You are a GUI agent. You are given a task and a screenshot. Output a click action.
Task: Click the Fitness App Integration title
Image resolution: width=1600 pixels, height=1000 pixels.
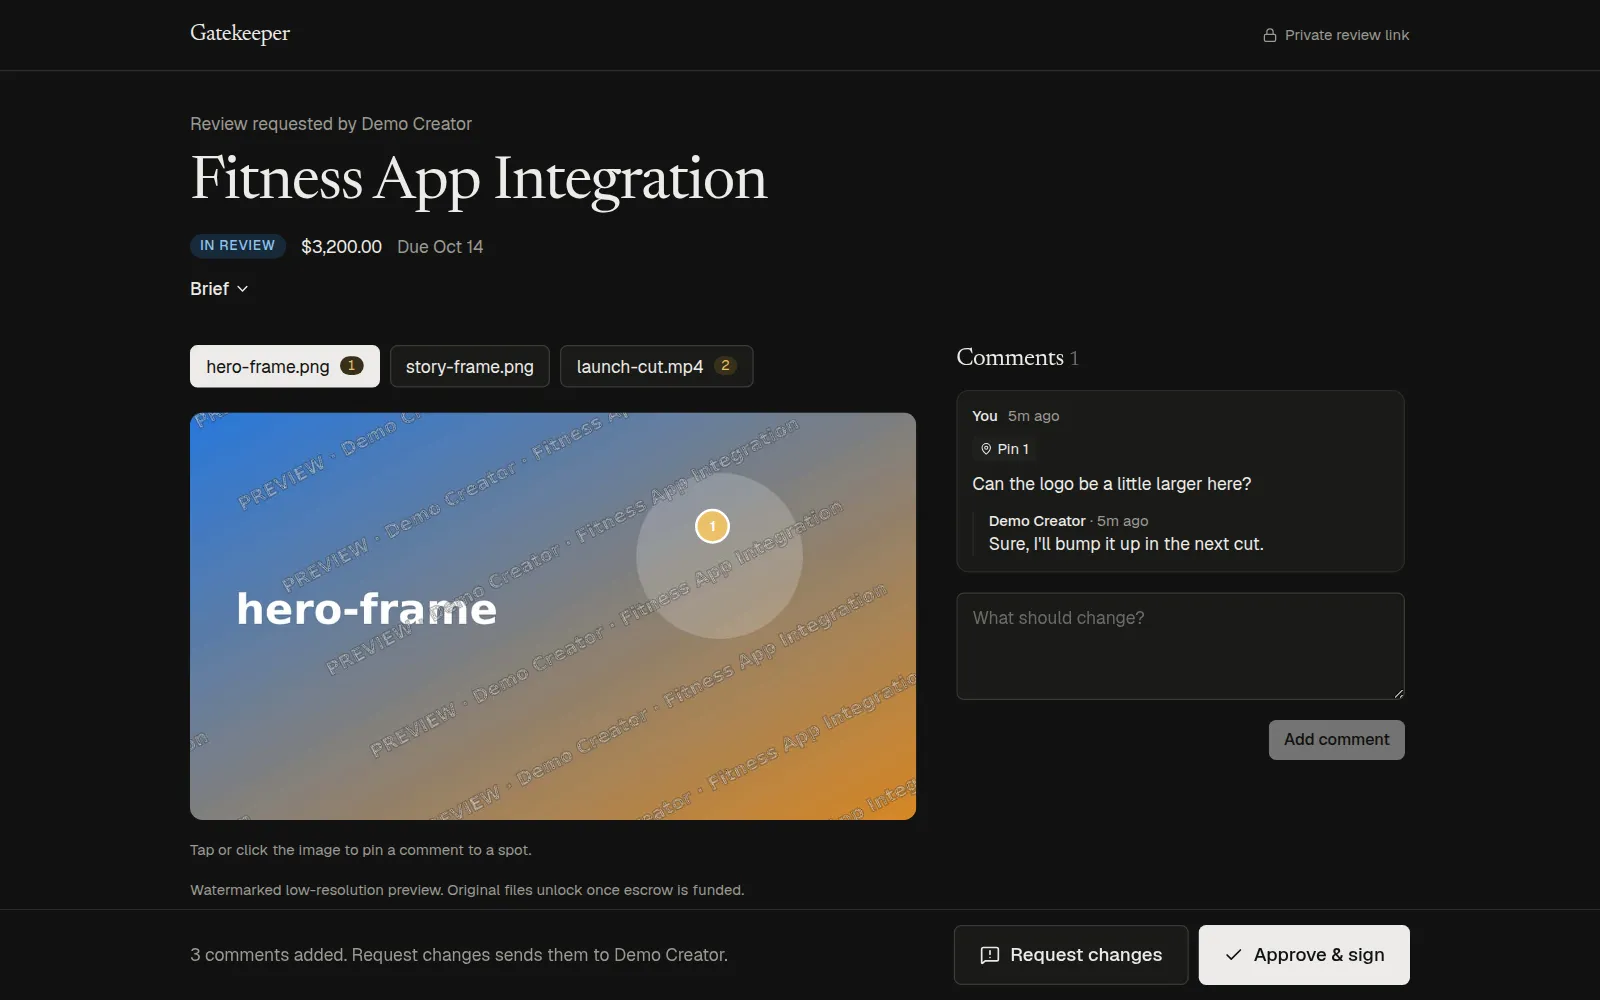pyautogui.click(x=479, y=179)
